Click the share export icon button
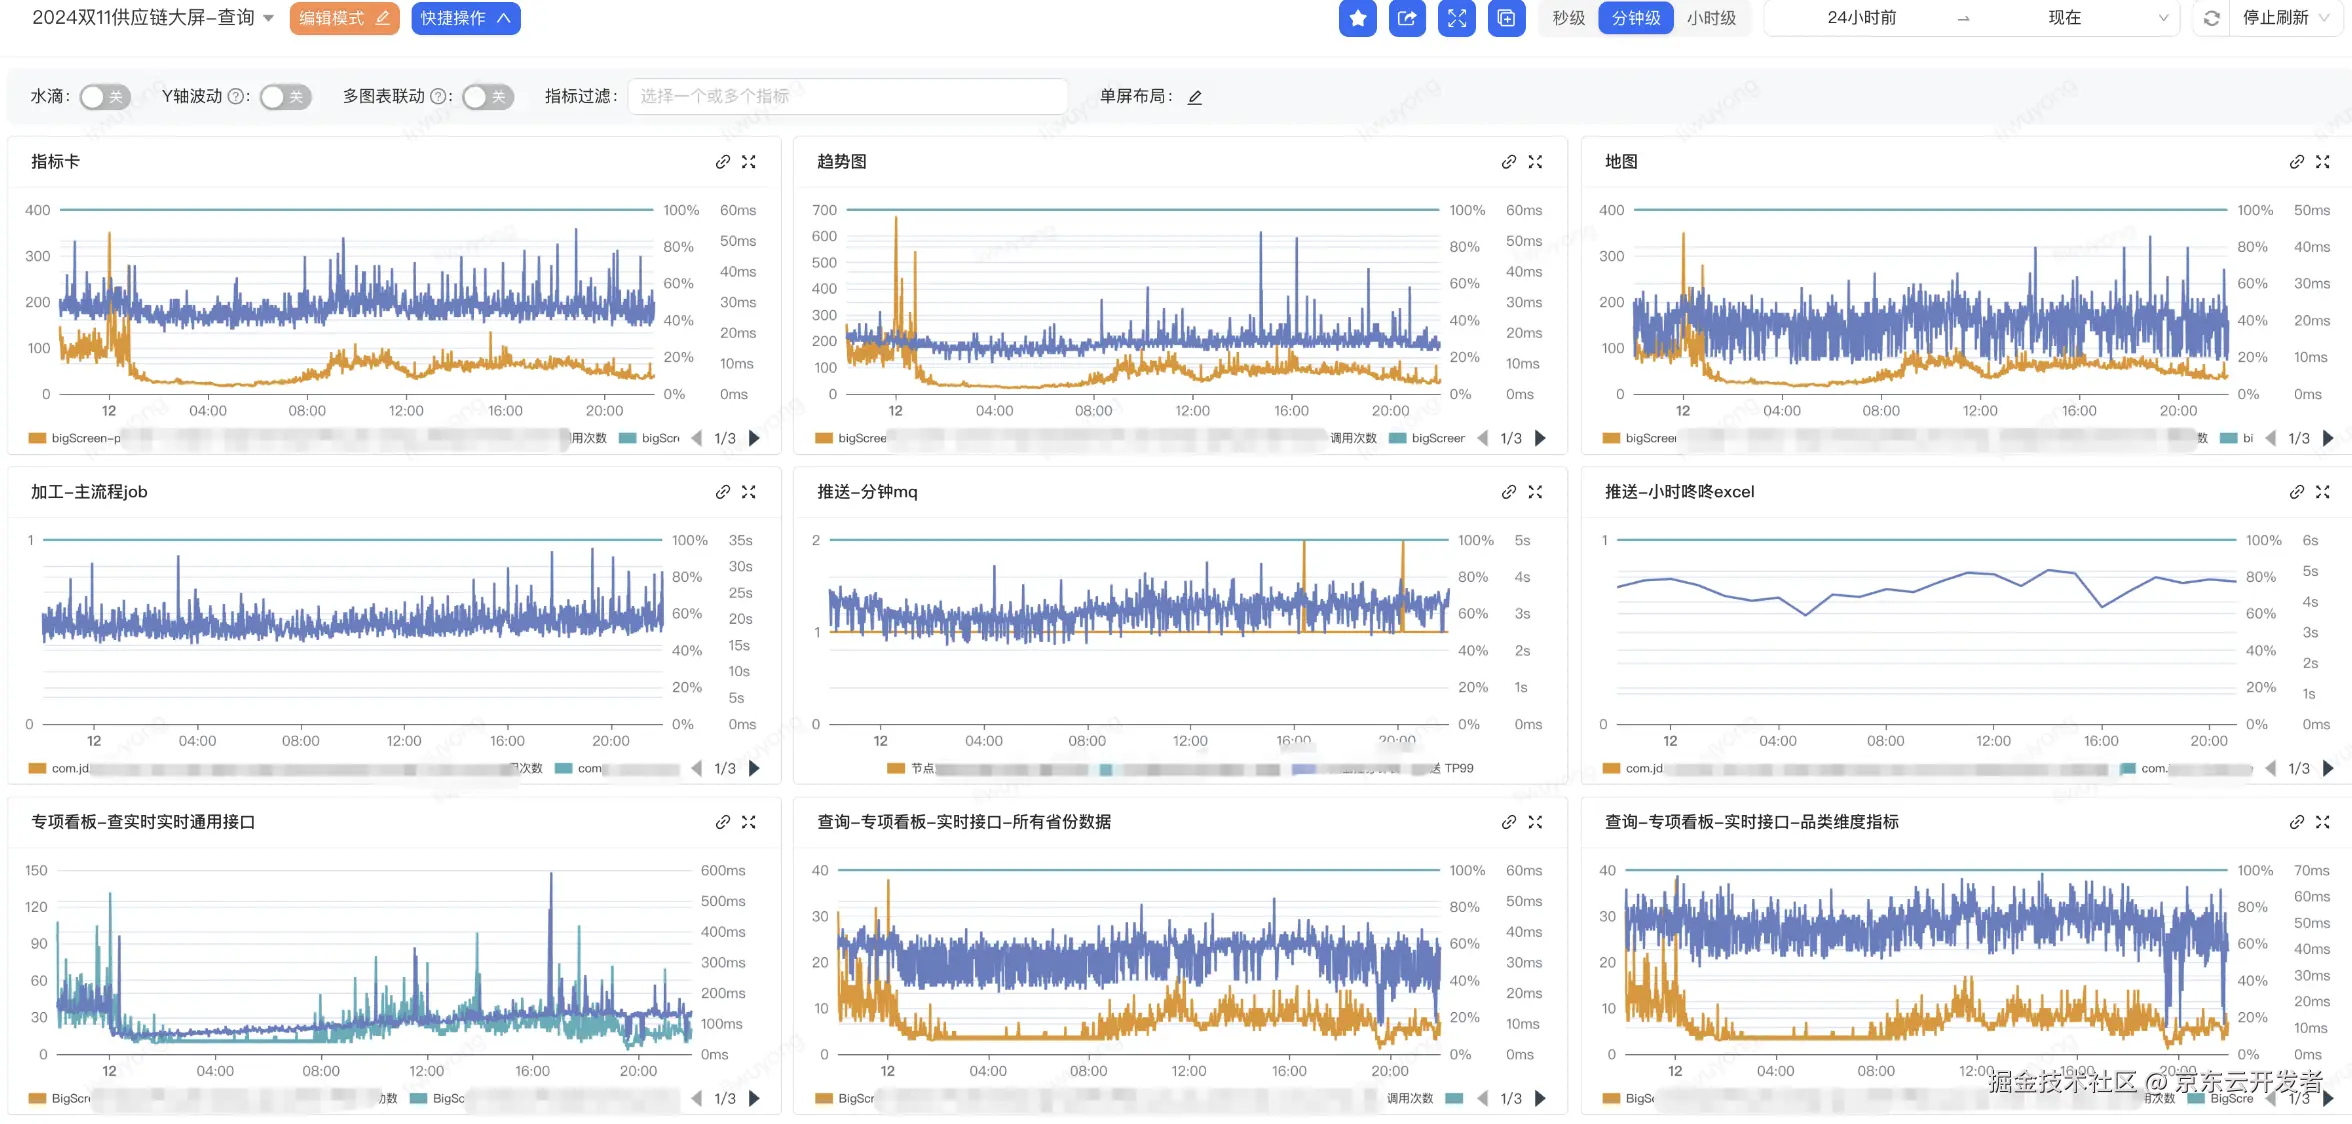Image resolution: width=2352 pixels, height=1124 pixels. (1407, 18)
